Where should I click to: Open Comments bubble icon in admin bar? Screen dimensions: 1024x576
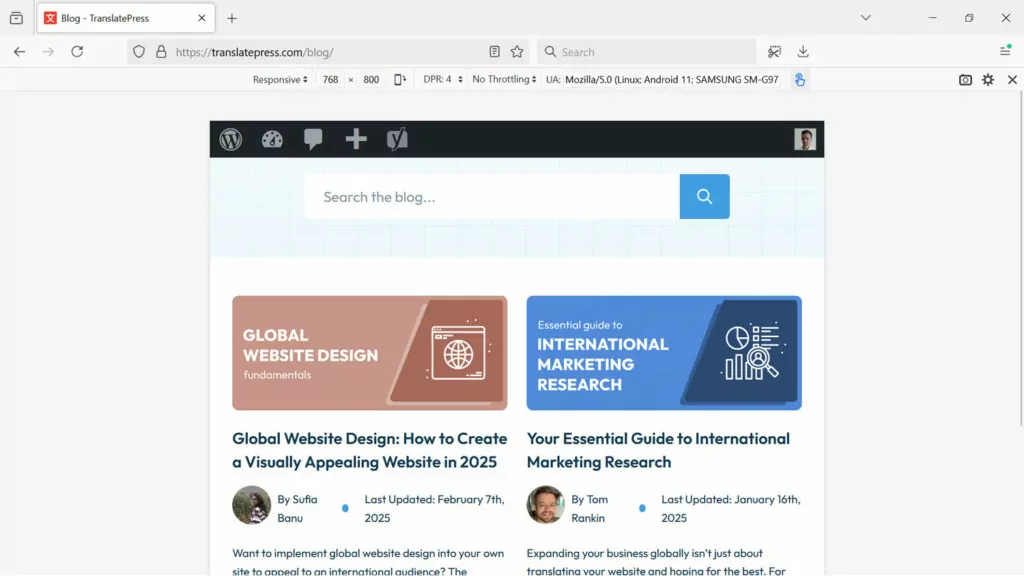click(313, 139)
